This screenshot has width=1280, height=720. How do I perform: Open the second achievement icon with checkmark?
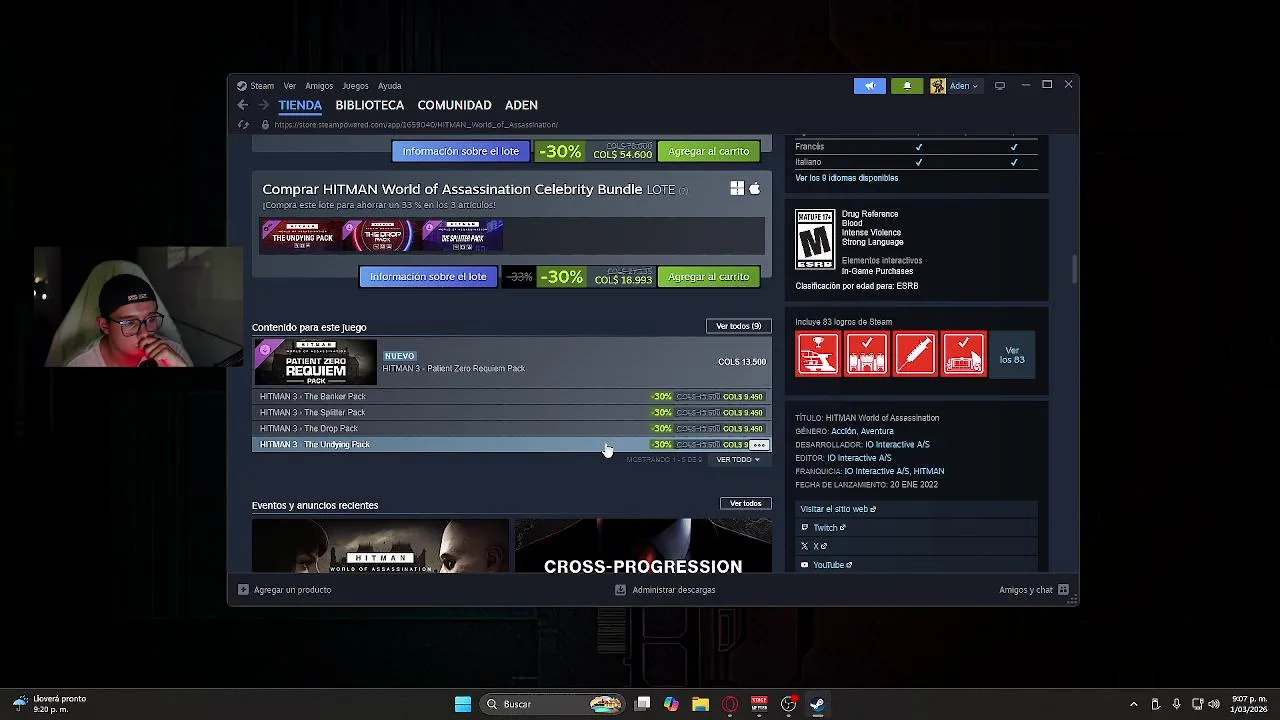point(867,354)
